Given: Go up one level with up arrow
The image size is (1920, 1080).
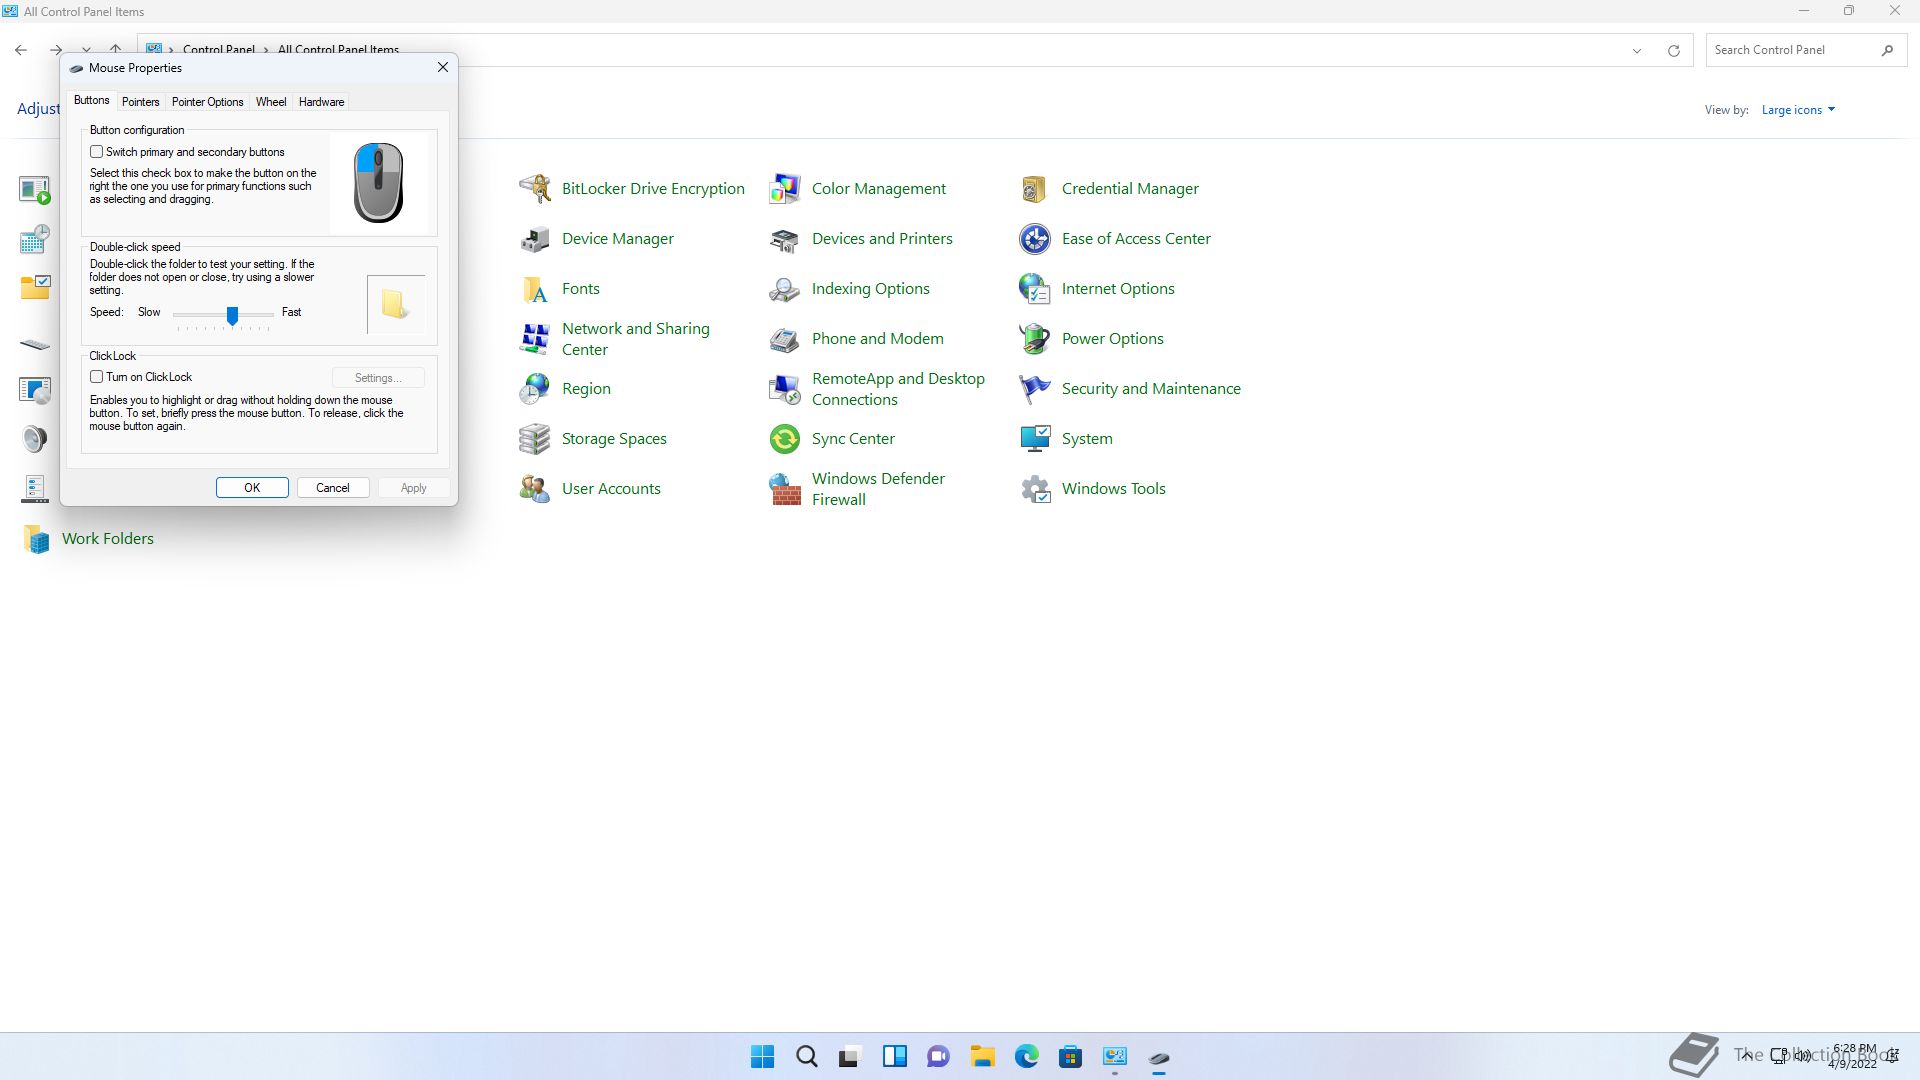Looking at the screenshot, I should coord(116,48).
